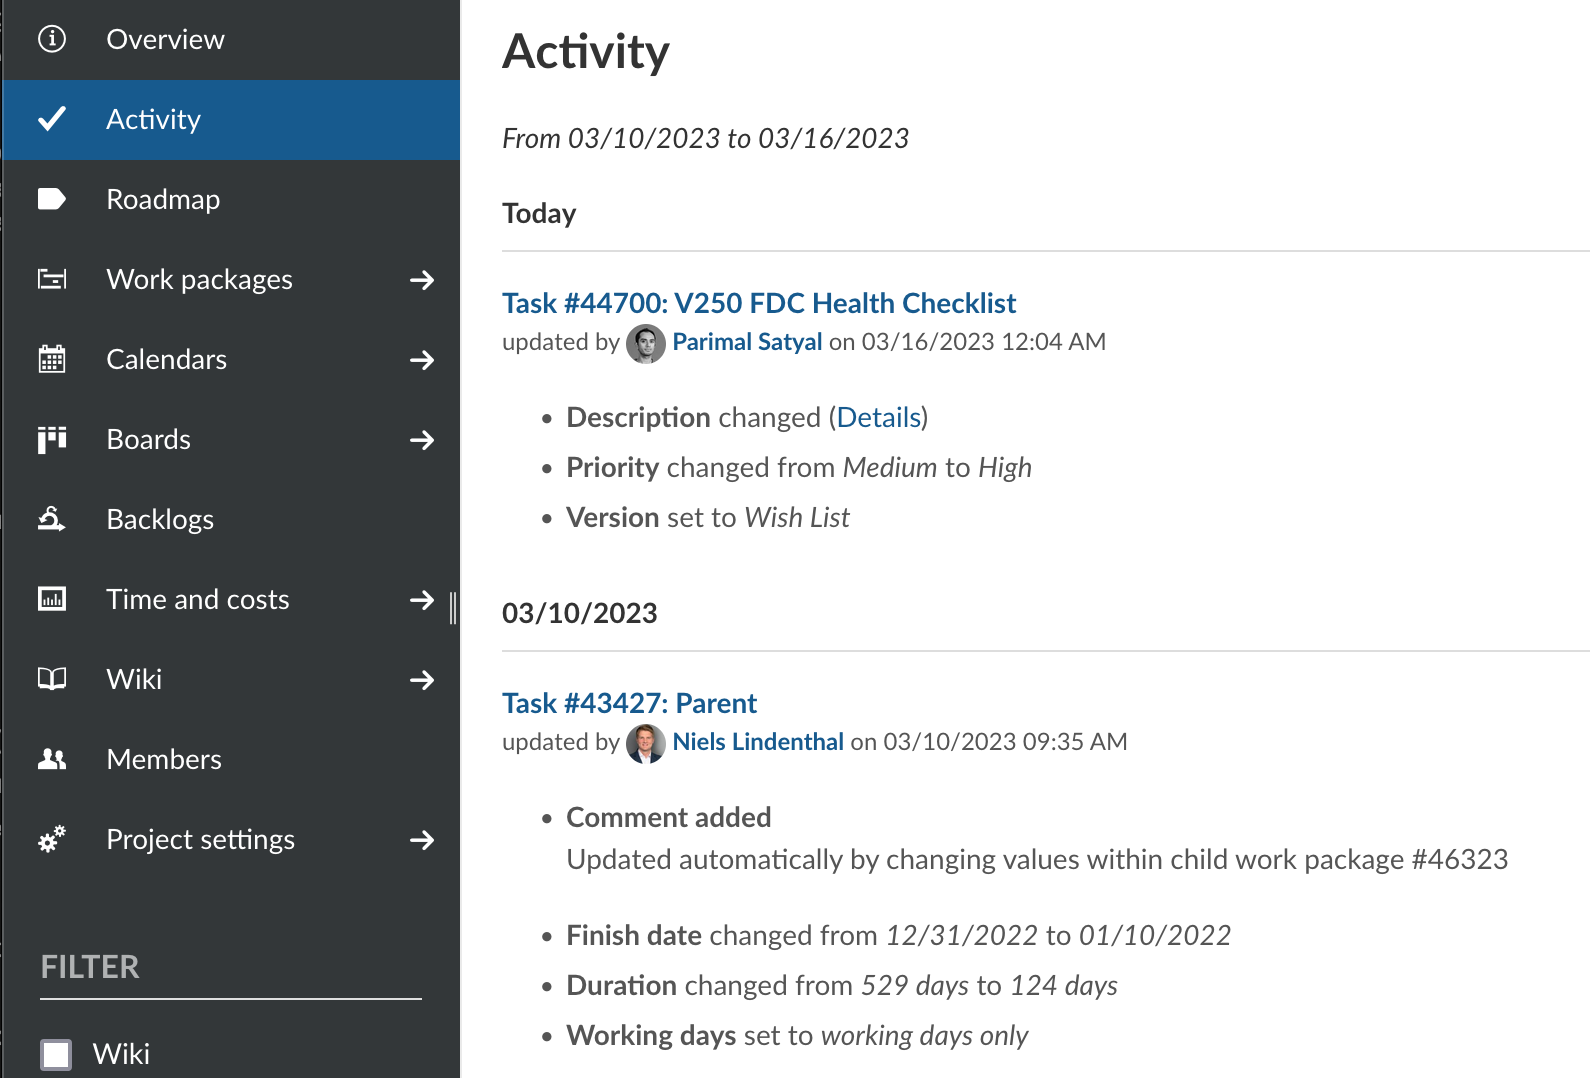
Task: Click the Overview info icon
Action: click(51, 39)
